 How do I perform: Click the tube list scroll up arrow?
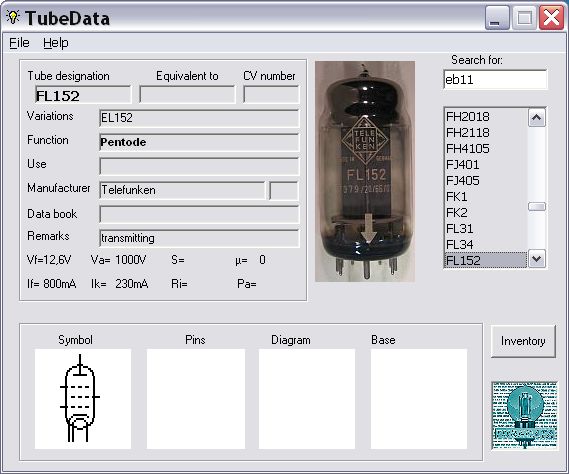pyautogui.click(x=537, y=118)
